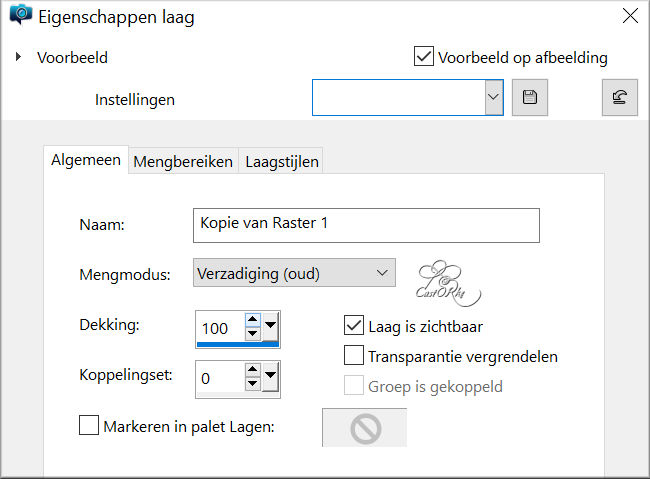Uncheck Laag is zichtbaar
This screenshot has height=479, width=650.
coord(354,326)
